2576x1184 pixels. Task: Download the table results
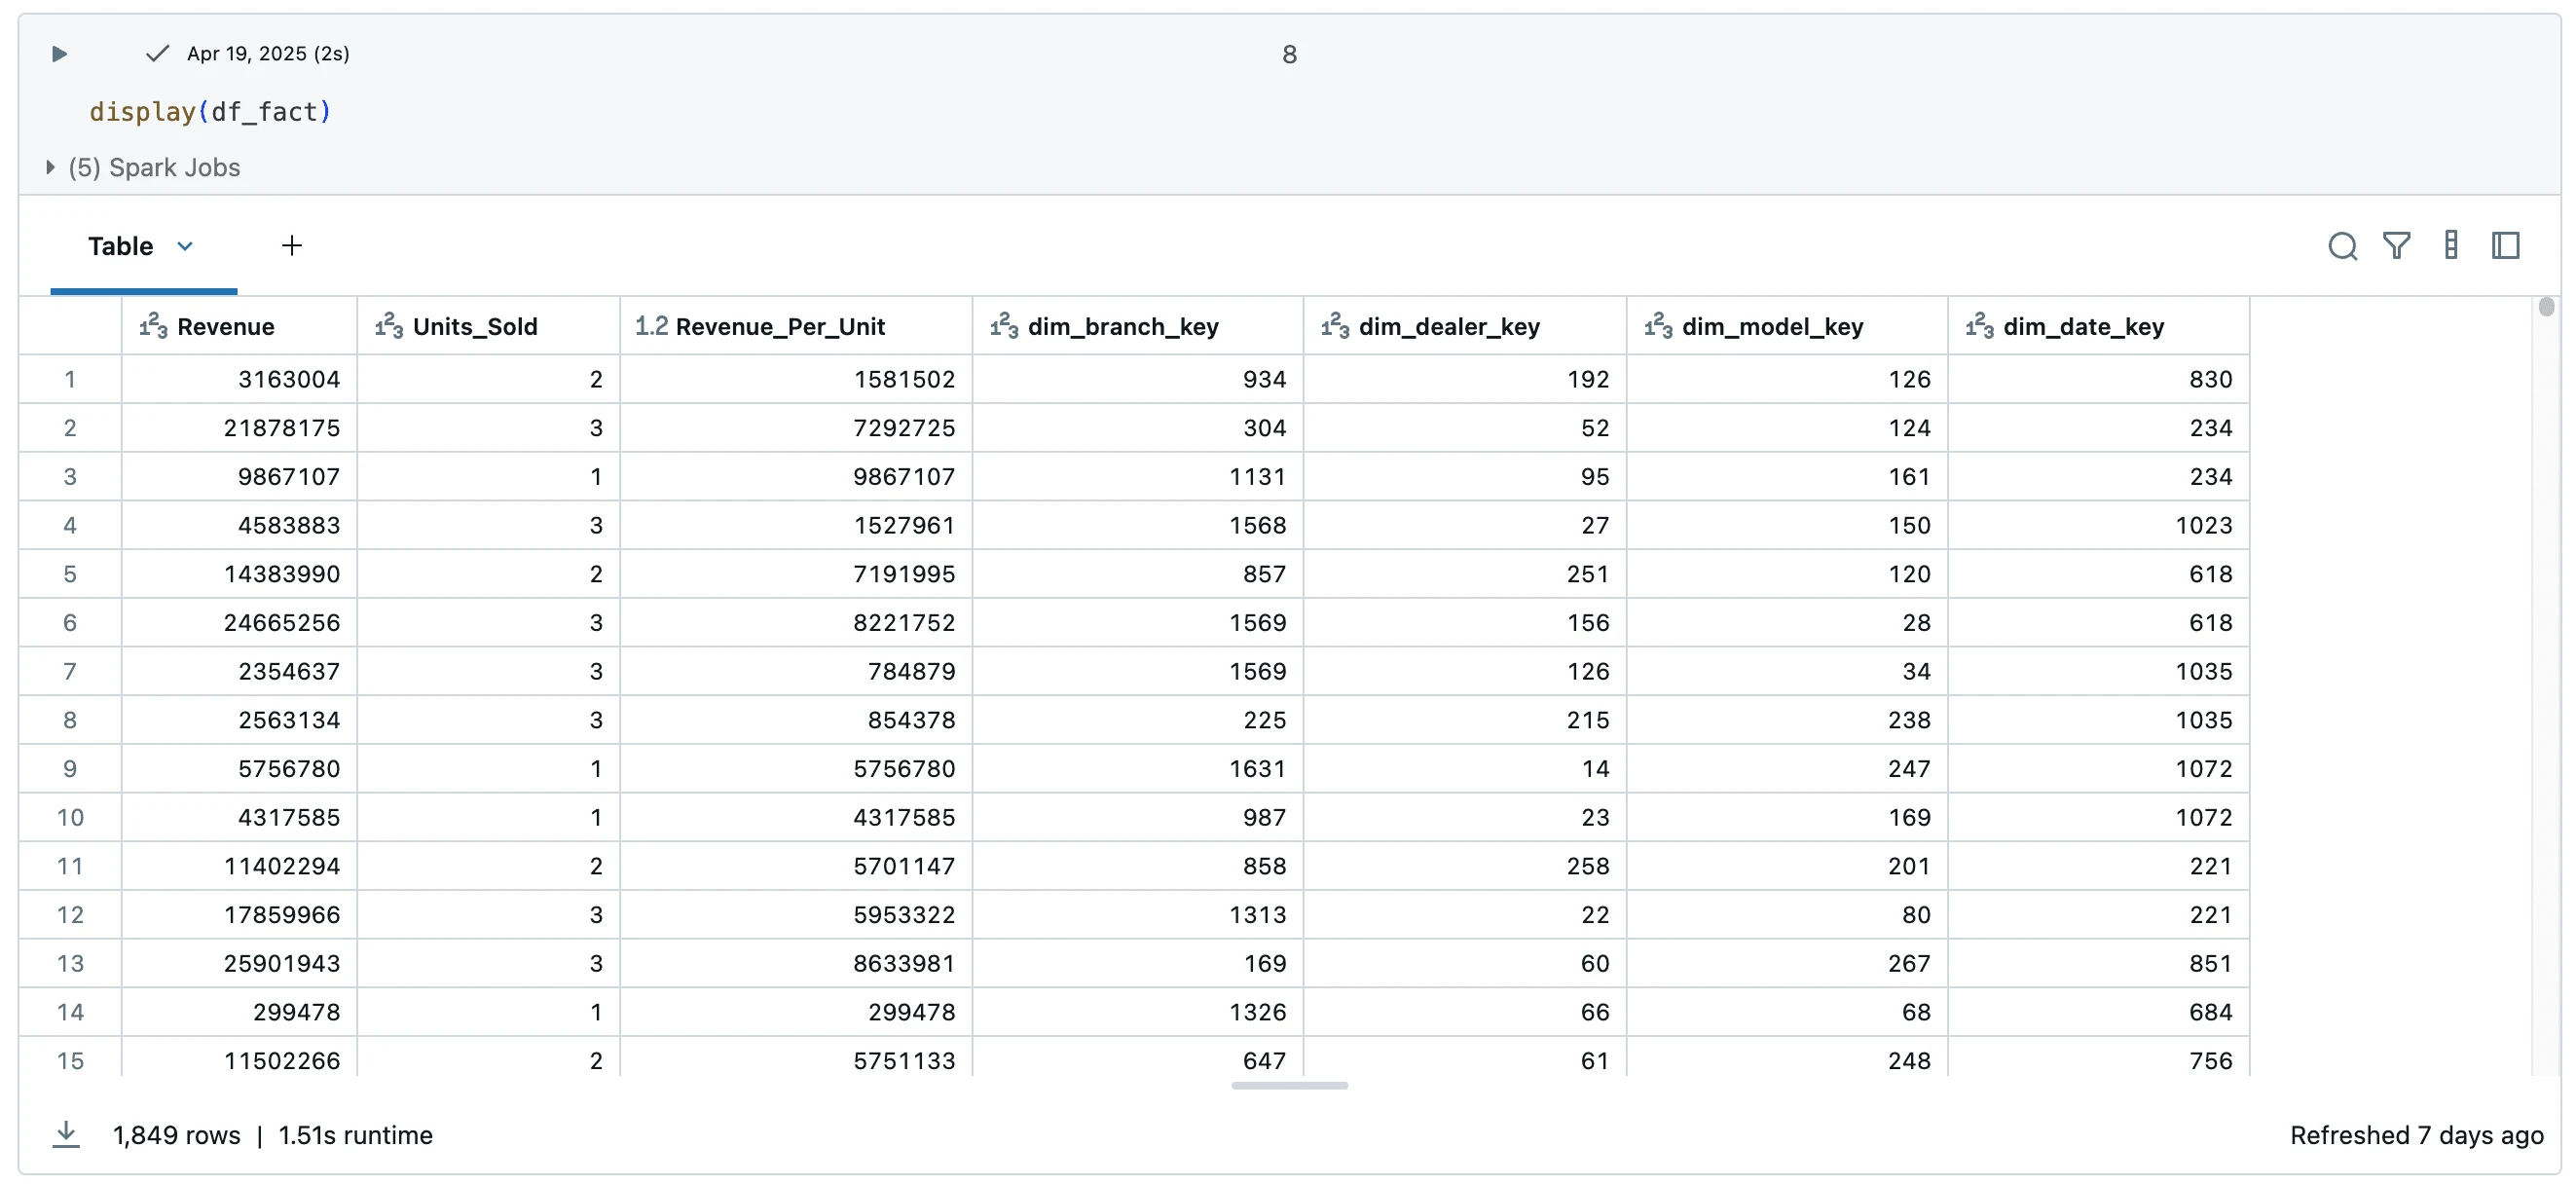66,1134
